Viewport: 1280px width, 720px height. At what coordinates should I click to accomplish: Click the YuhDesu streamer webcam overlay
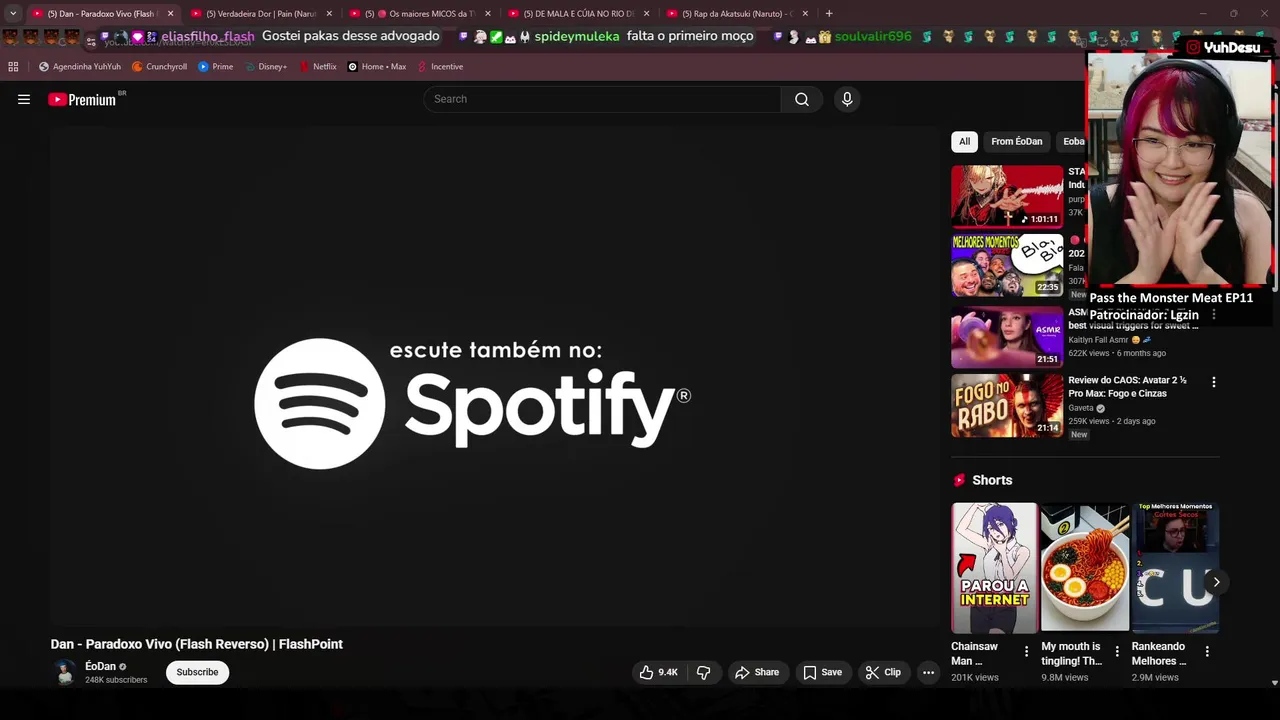[1180, 170]
